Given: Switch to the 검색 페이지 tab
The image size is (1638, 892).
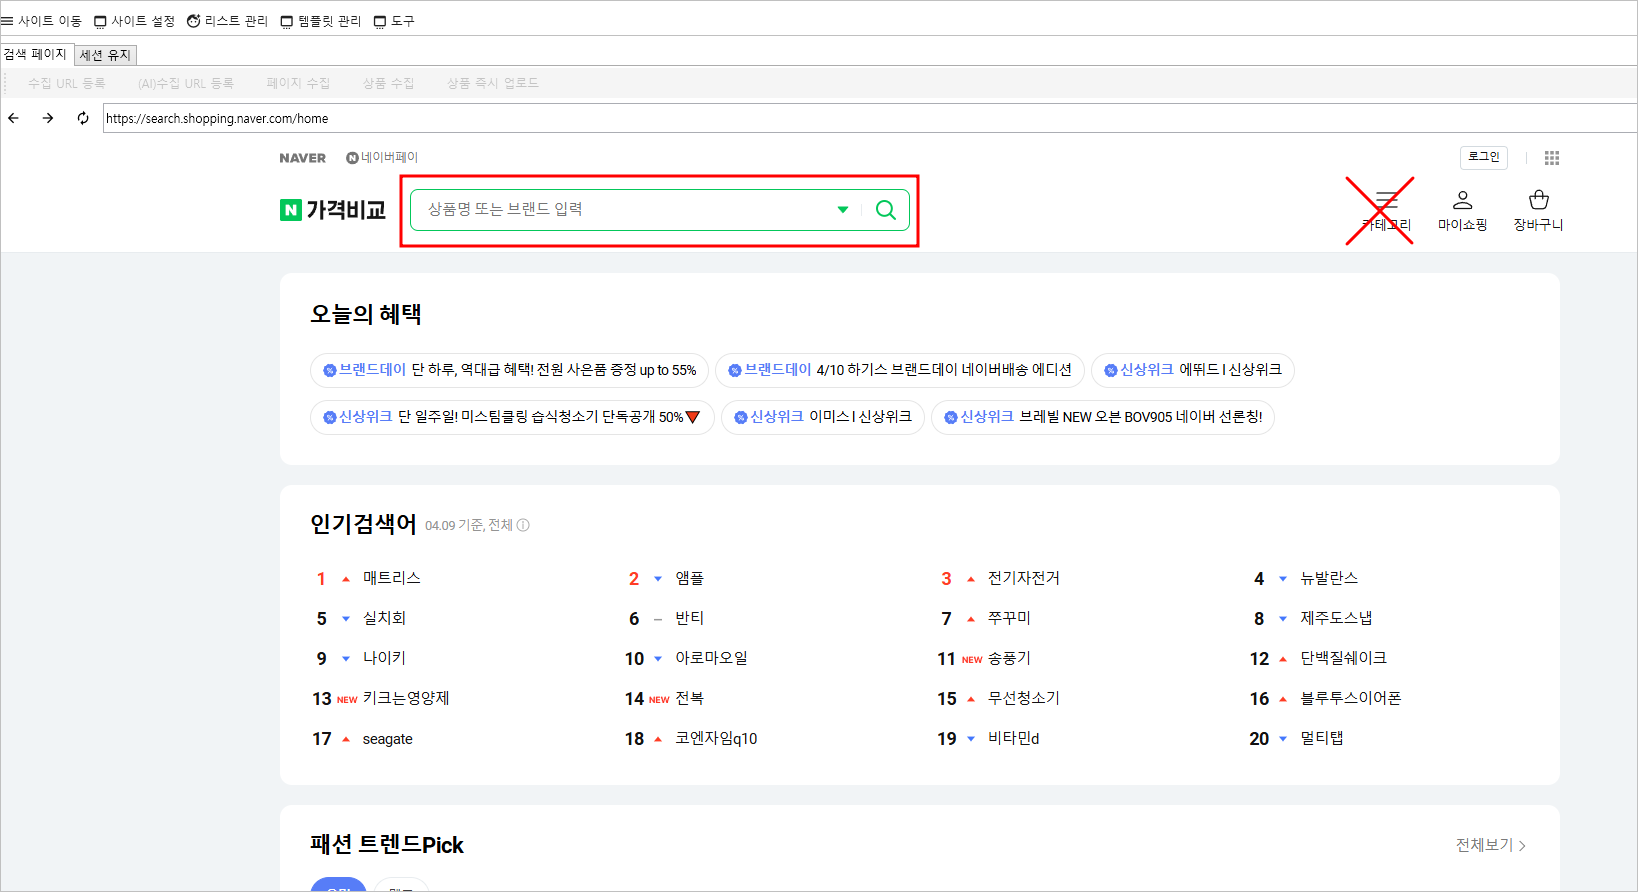Looking at the screenshot, I should pos(35,54).
